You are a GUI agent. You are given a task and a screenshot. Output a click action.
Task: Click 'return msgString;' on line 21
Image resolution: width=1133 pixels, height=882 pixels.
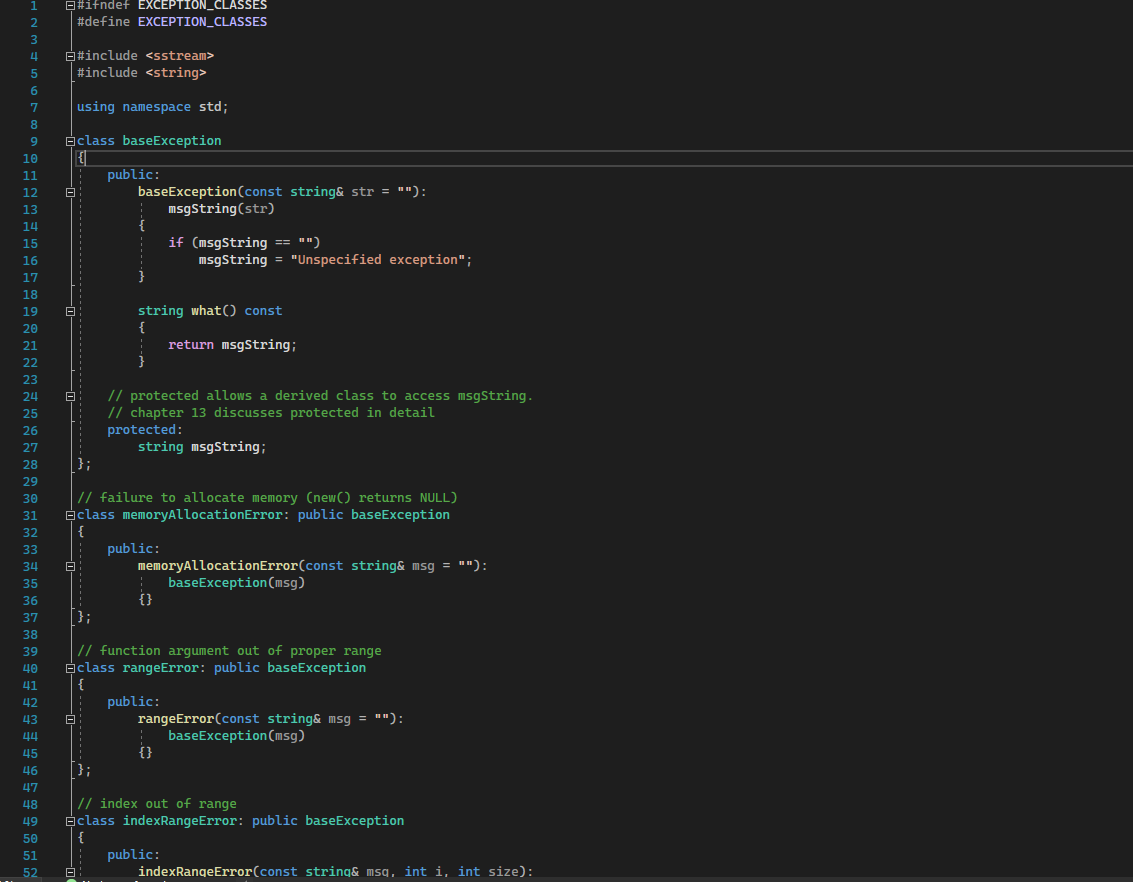click(x=233, y=345)
